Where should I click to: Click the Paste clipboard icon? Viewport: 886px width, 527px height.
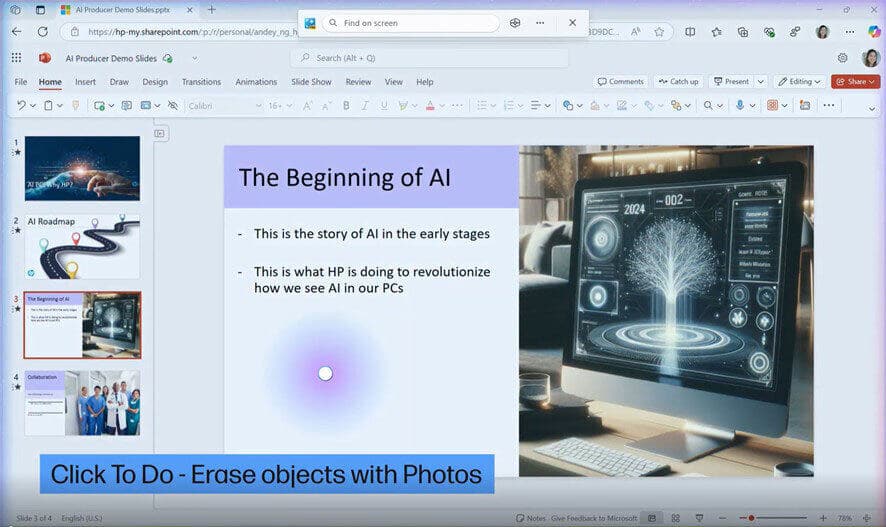[x=49, y=106]
